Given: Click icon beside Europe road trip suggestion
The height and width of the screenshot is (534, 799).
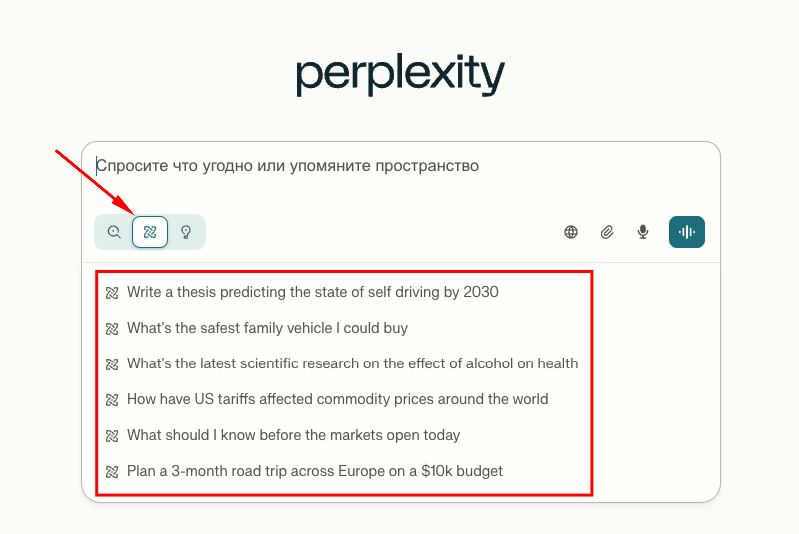Looking at the screenshot, I should [112, 471].
